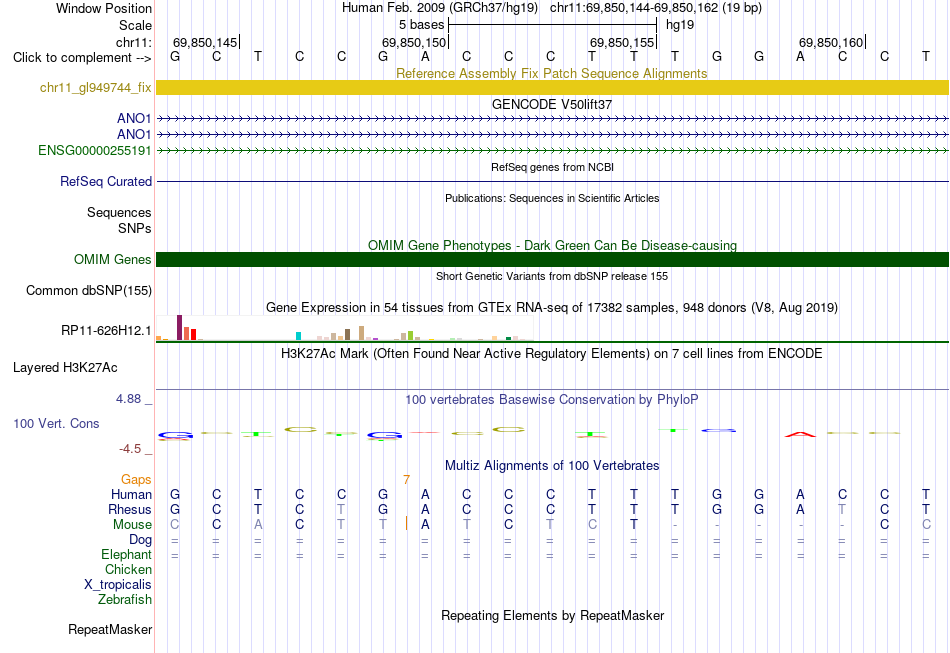950x653 pixels.
Task: Open 'Multiz Alignments of 100 Vertebrates' title
Action: coord(552,466)
